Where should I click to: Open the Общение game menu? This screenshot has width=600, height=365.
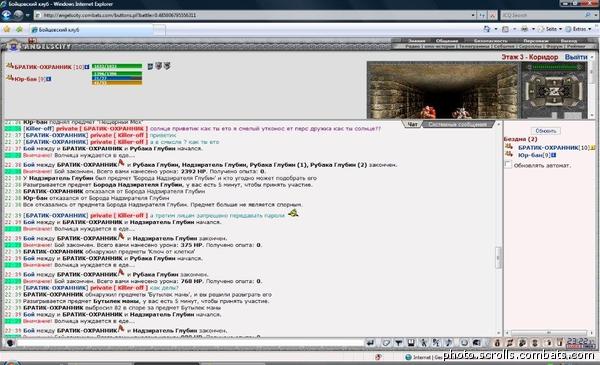click(x=447, y=41)
